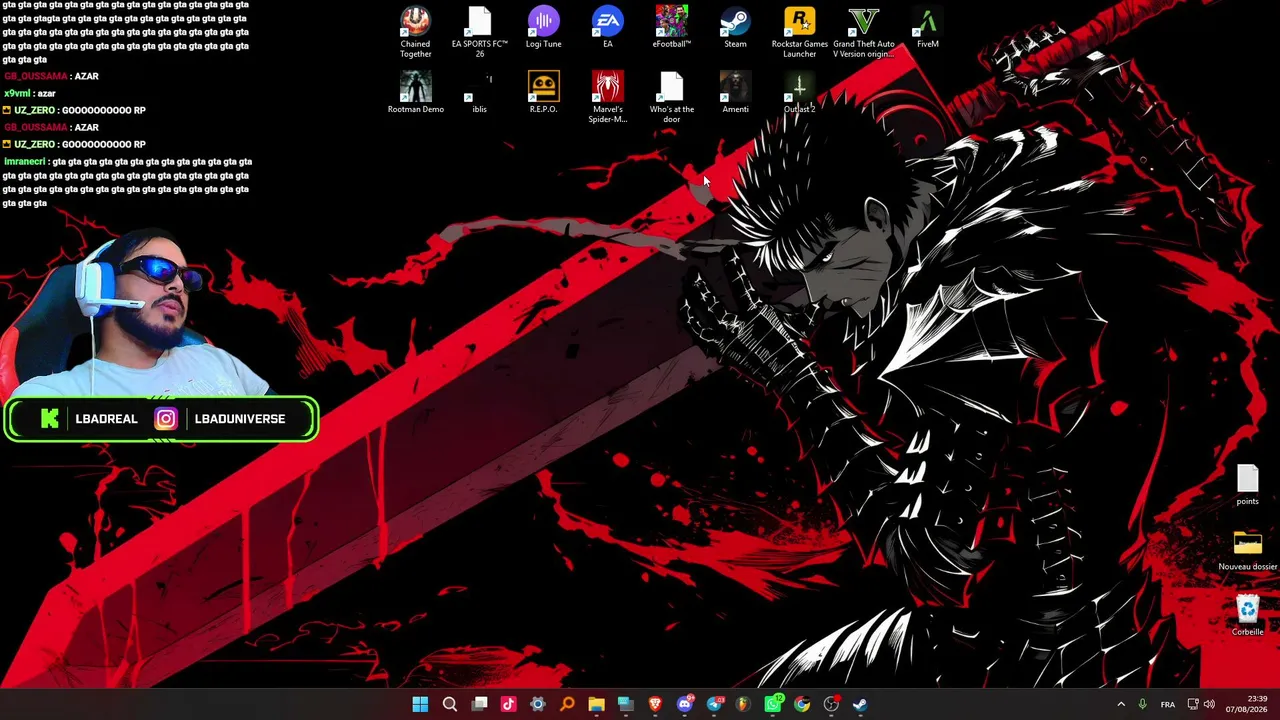1280x720 pixels.
Task: Select the Rootman Demo desktop icon
Action: click(x=415, y=92)
